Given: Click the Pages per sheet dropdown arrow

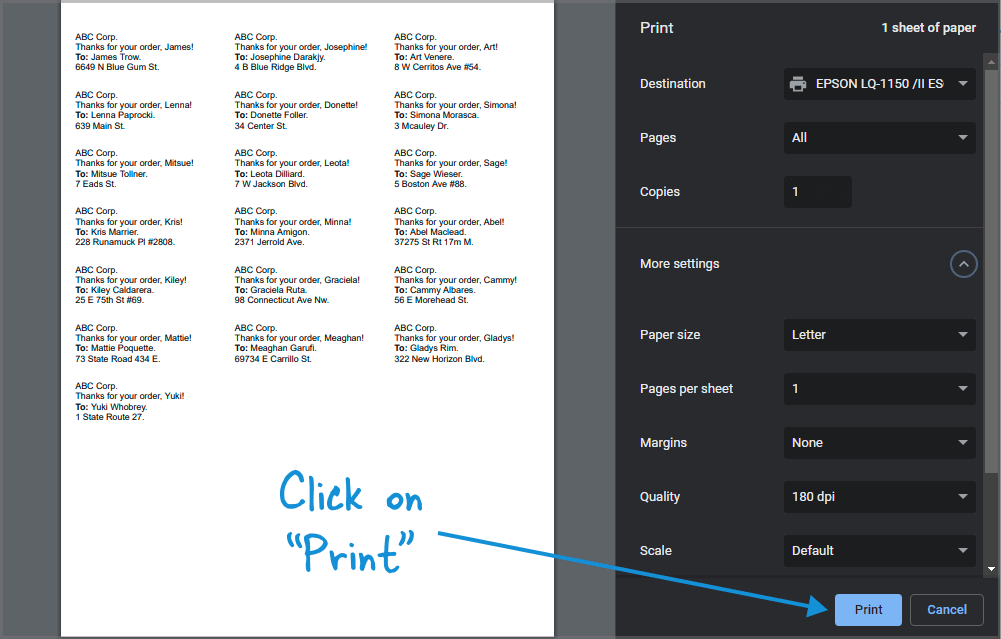Looking at the screenshot, I should pos(963,388).
